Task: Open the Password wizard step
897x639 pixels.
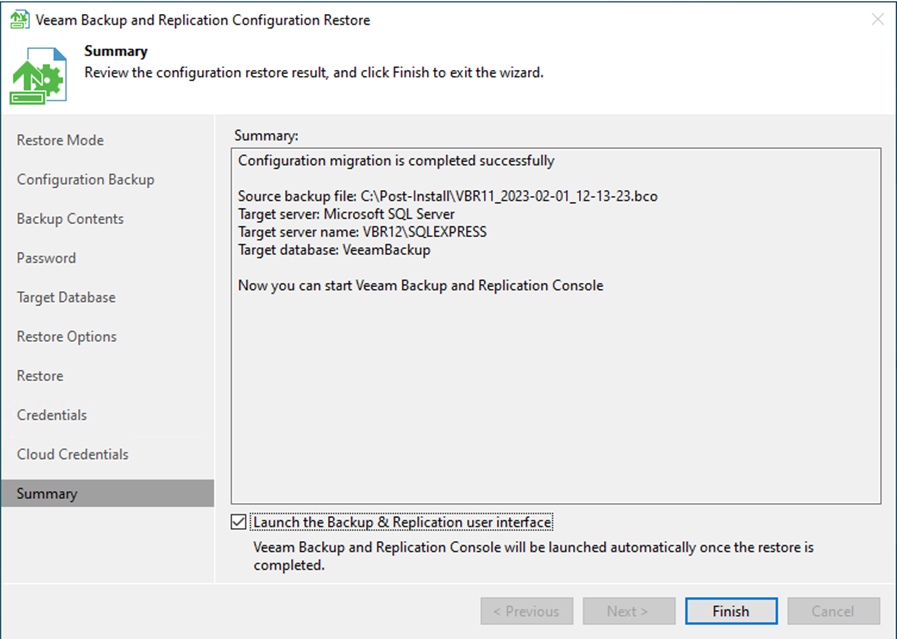Action: coord(46,258)
